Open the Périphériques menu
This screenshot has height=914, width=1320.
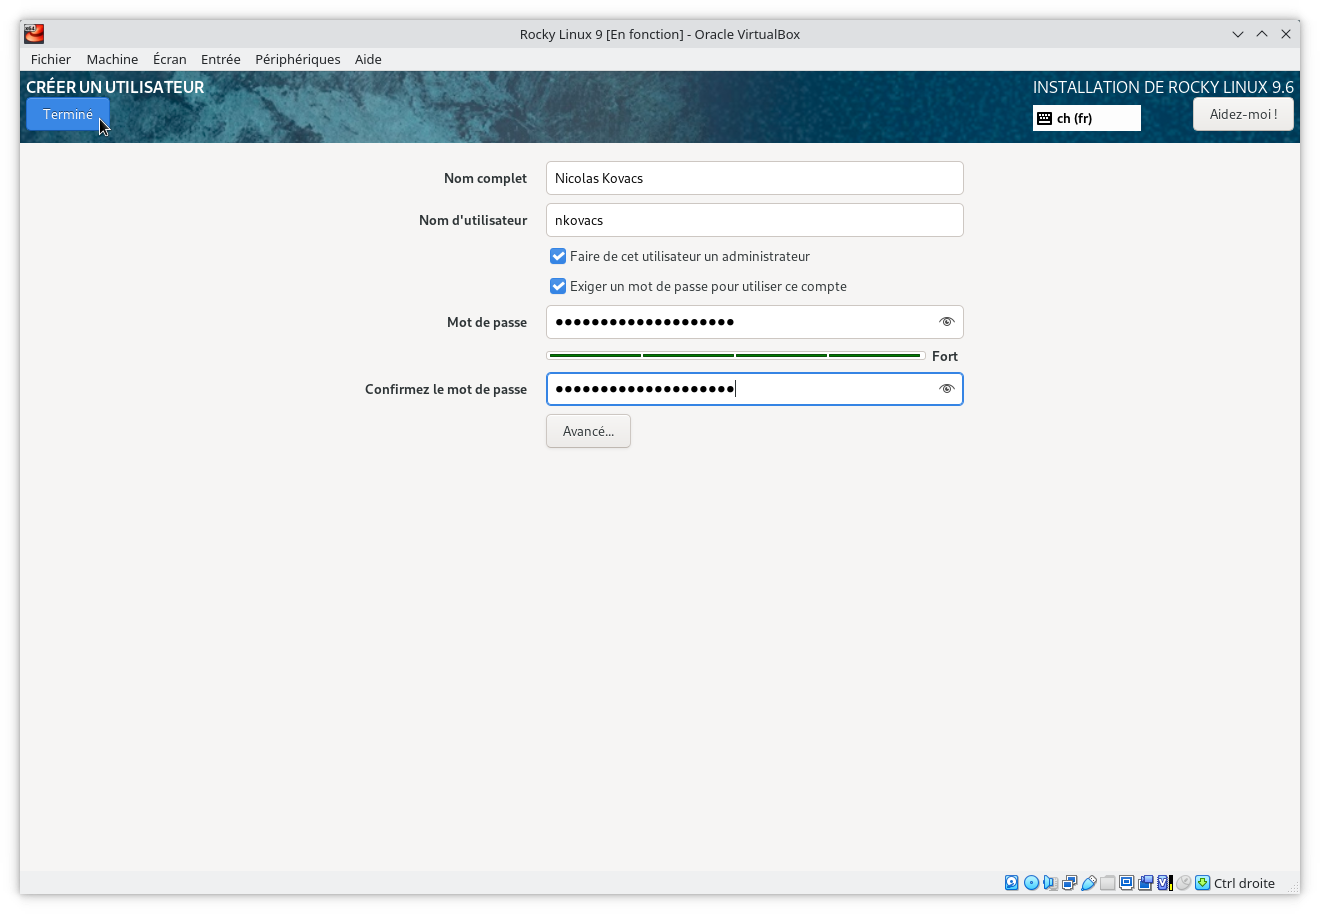[x=297, y=59]
